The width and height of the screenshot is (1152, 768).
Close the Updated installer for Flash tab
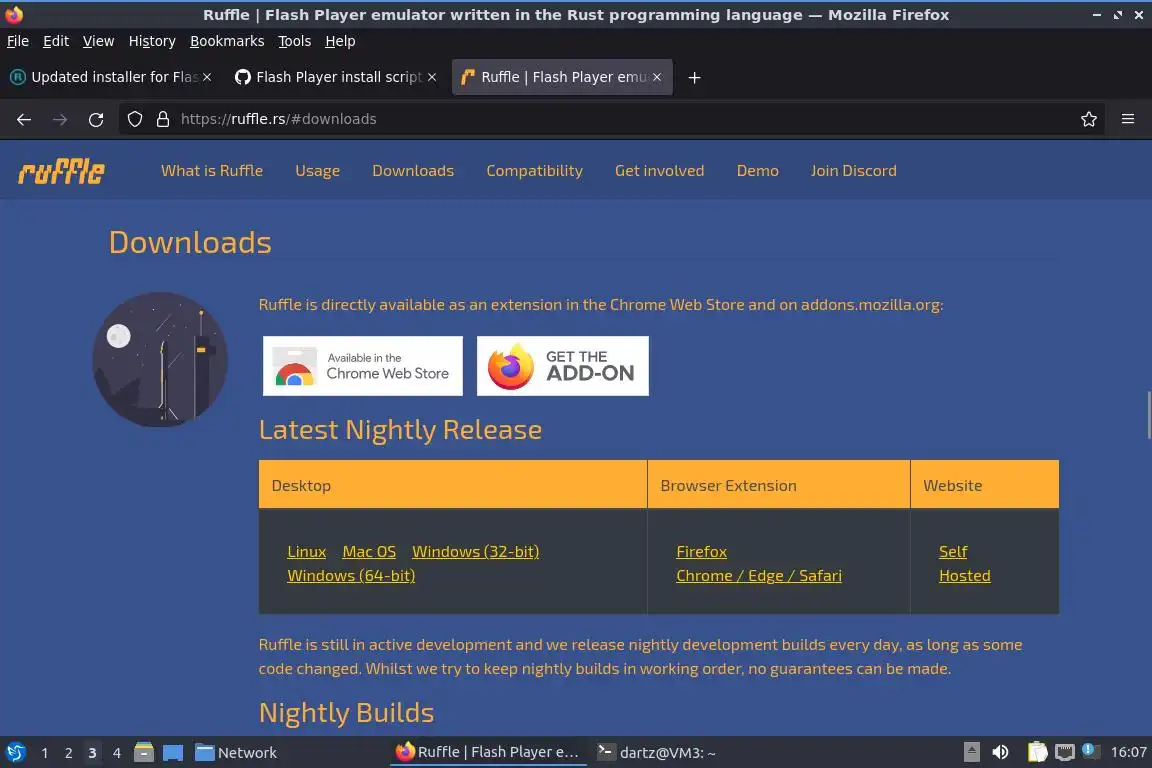(x=207, y=77)
